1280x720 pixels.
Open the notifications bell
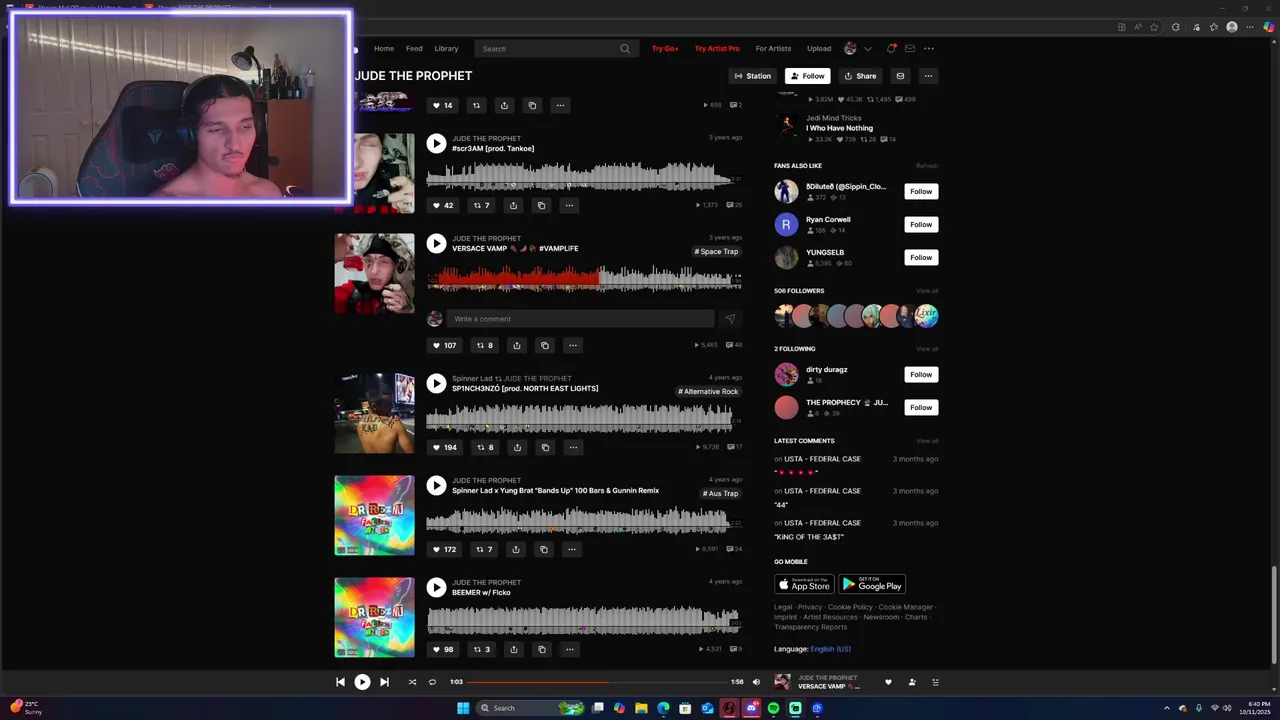pyautogui.click(x=891, y=49)
